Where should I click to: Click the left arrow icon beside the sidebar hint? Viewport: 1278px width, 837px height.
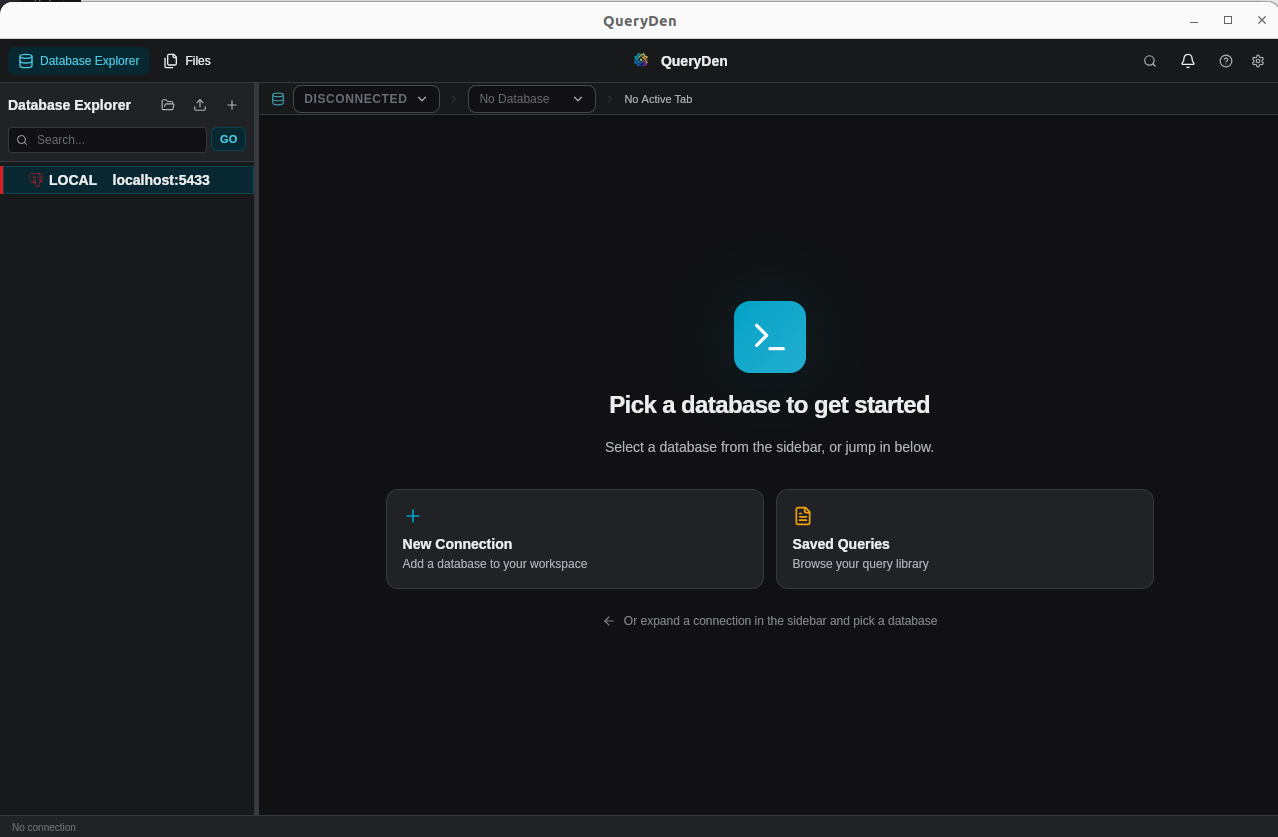[609, 621]
